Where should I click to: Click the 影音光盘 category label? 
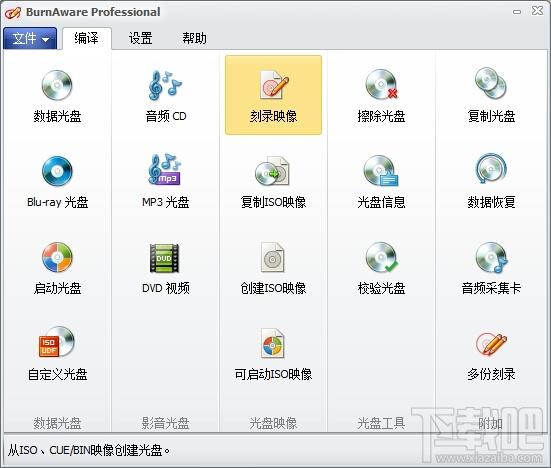coord(166,423)
